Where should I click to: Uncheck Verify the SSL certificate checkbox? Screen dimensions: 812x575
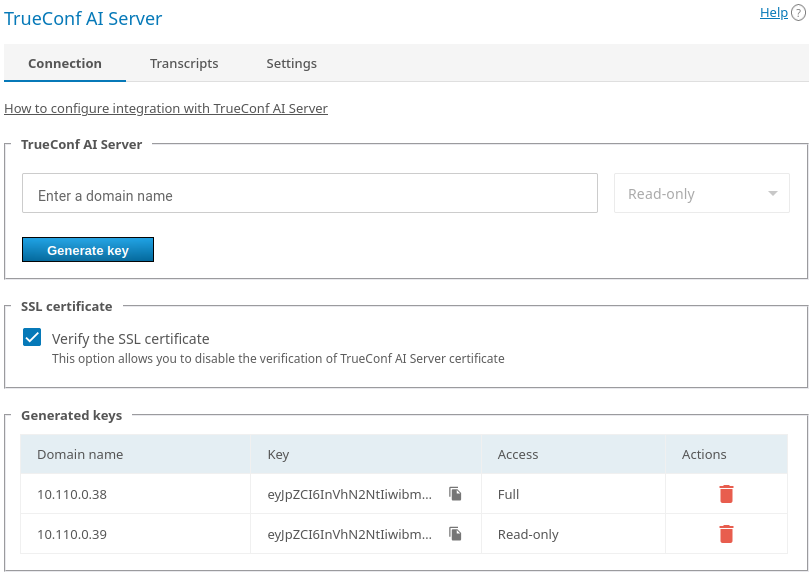click(32, 338)
